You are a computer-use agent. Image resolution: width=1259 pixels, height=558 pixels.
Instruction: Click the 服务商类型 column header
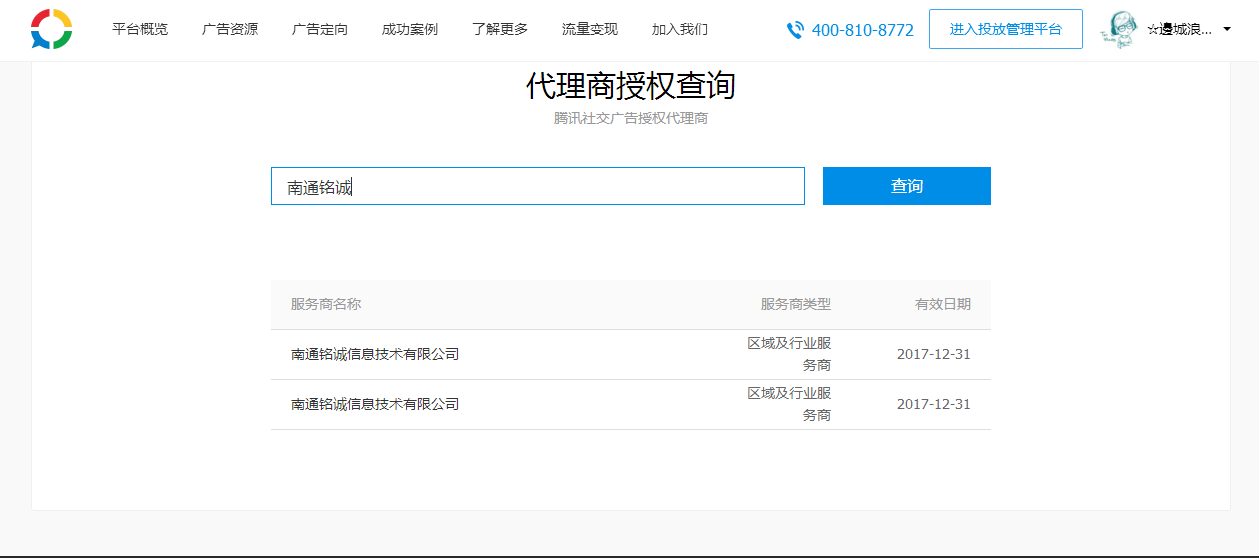(x=796, y=304)
